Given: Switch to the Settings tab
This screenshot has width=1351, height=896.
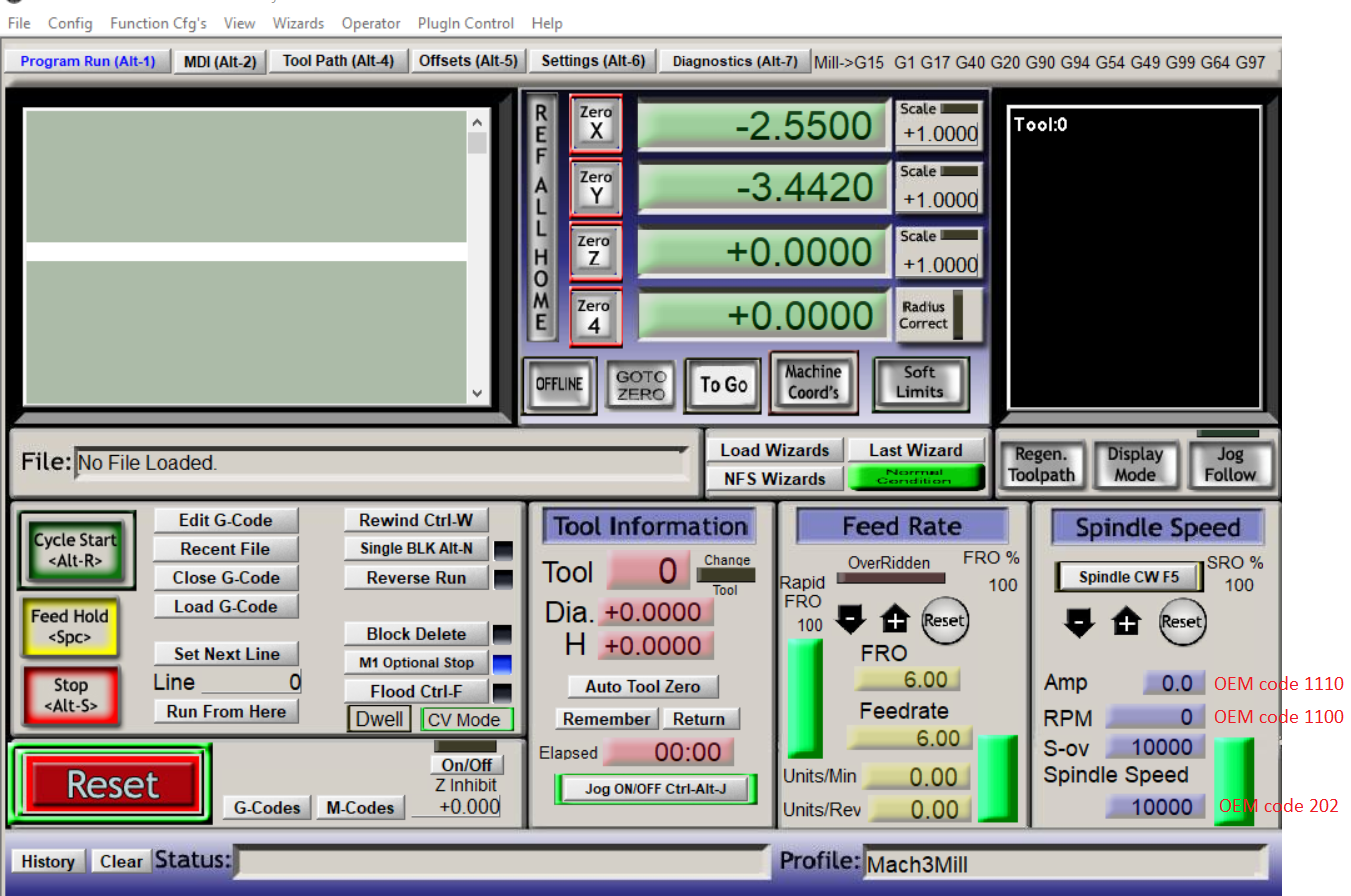Looking at the screenshot, I should tap(593, 61).
